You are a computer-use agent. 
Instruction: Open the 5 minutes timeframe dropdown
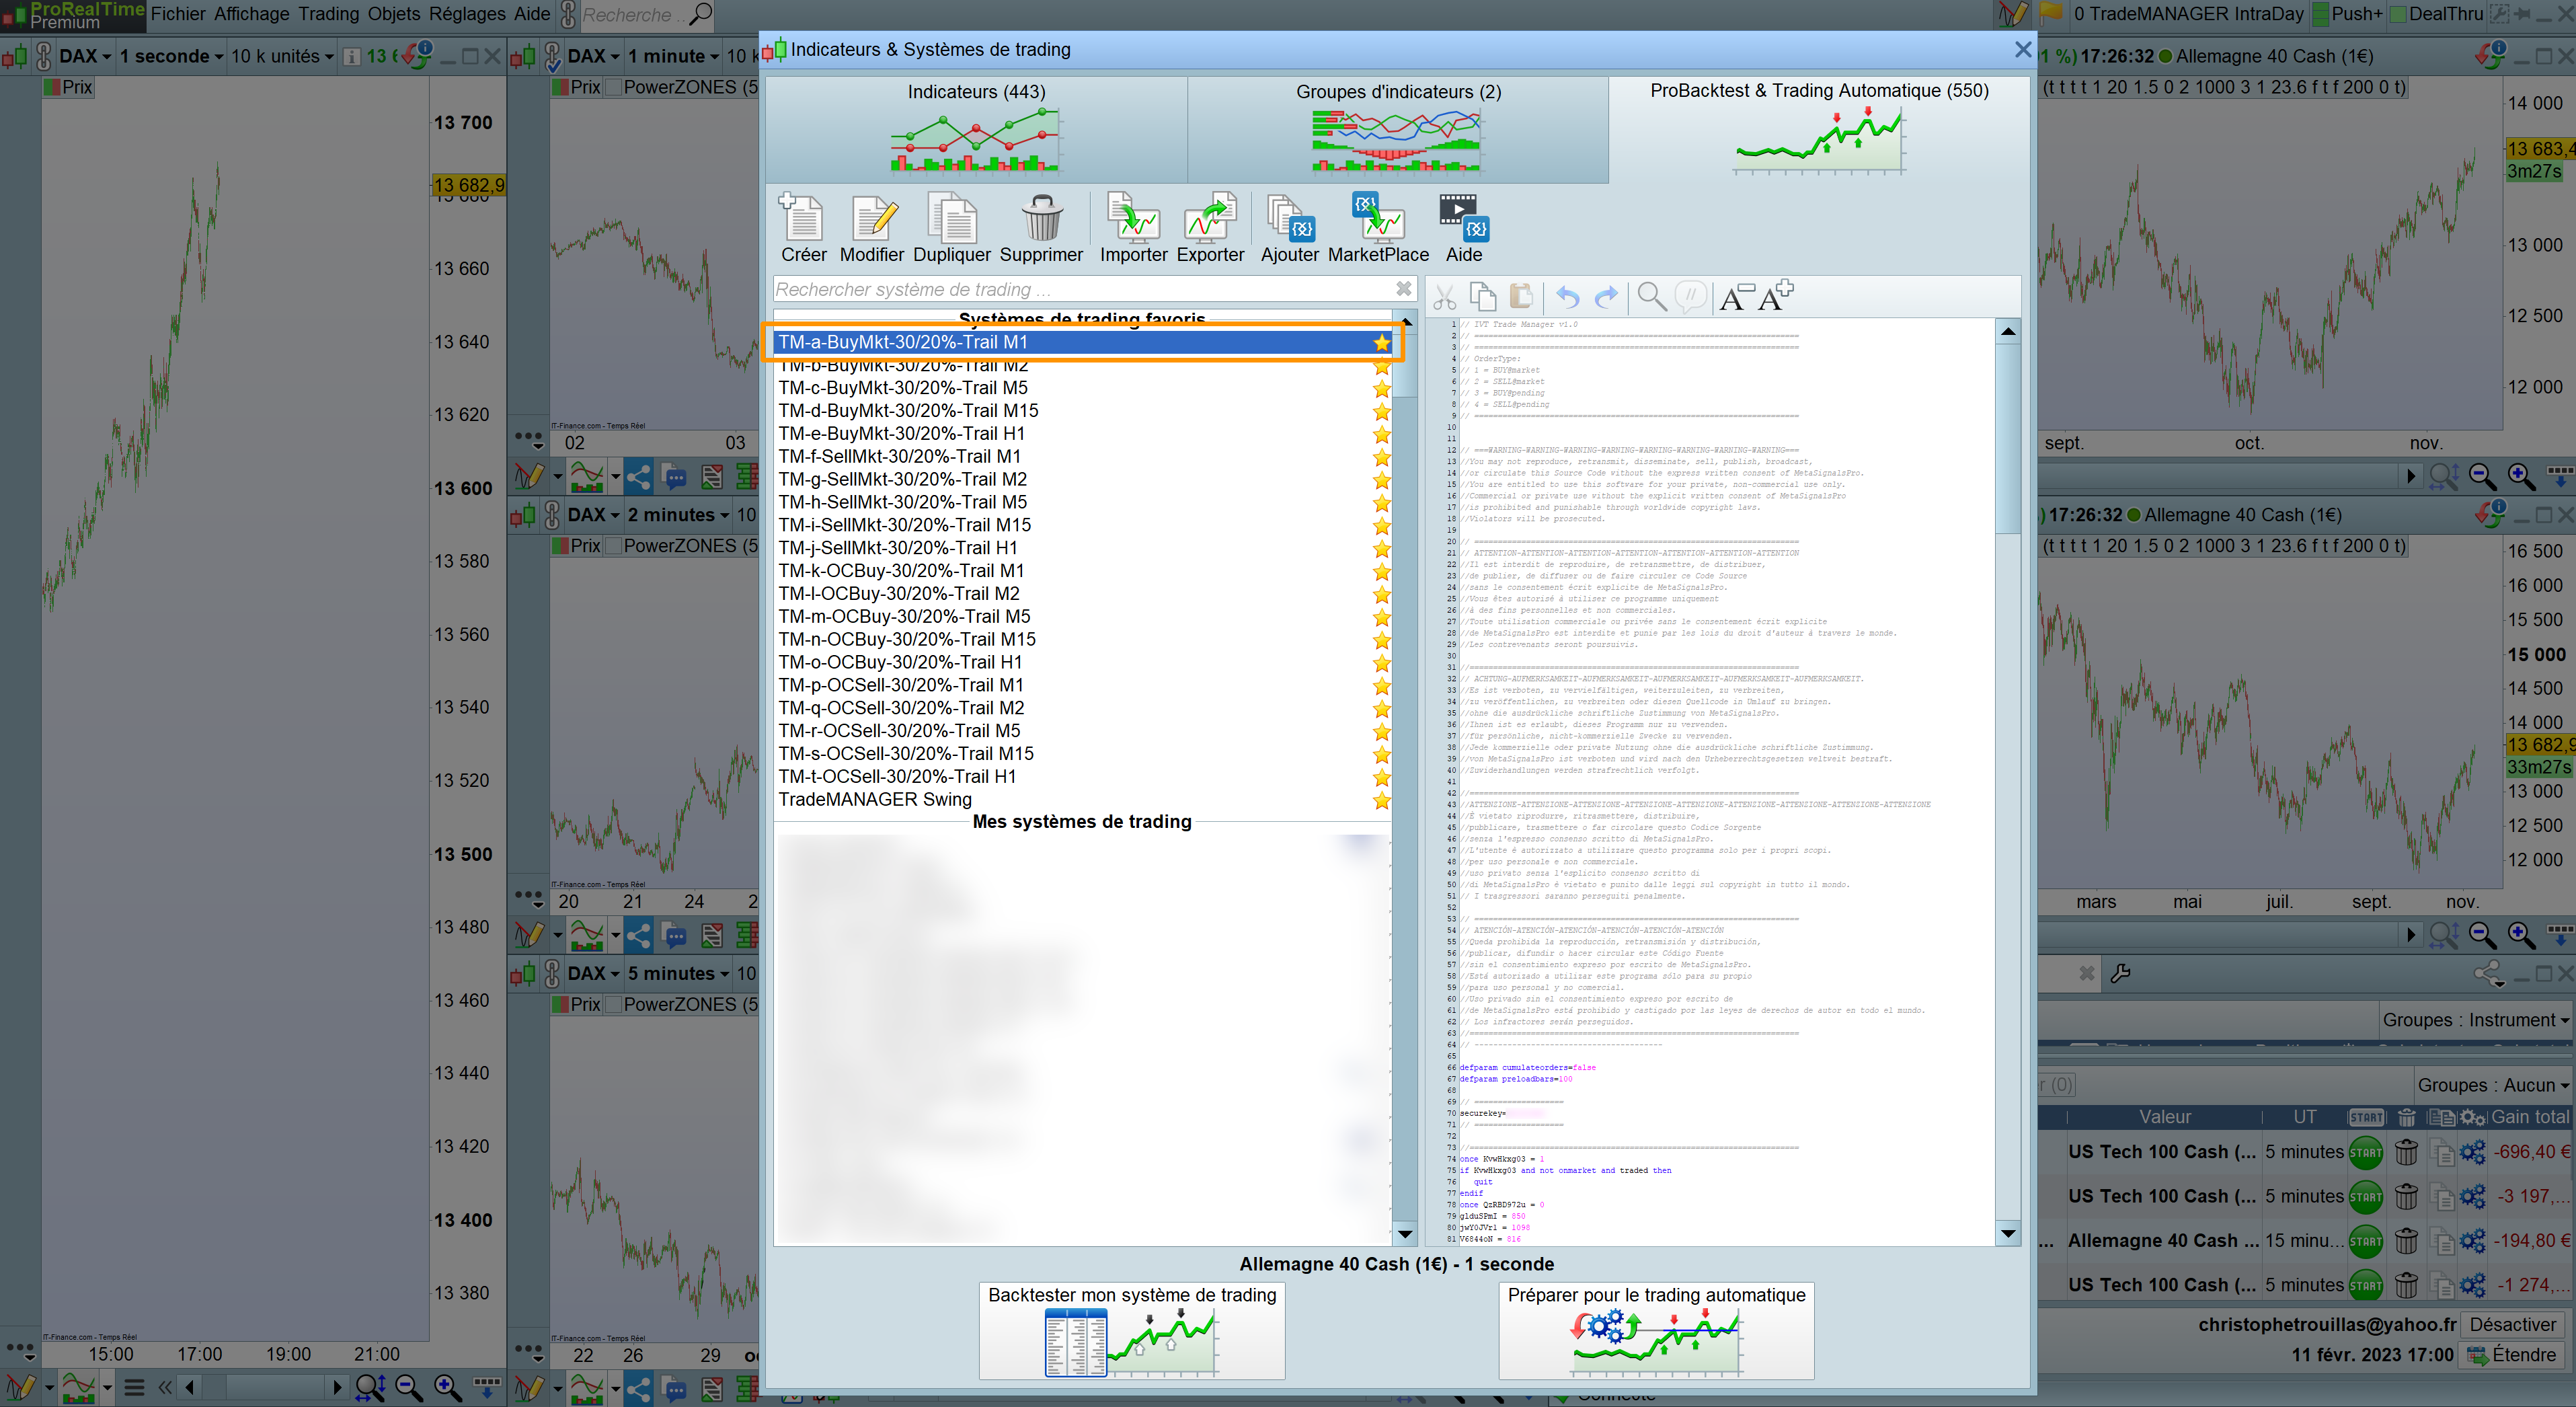(x=678, y=973)
